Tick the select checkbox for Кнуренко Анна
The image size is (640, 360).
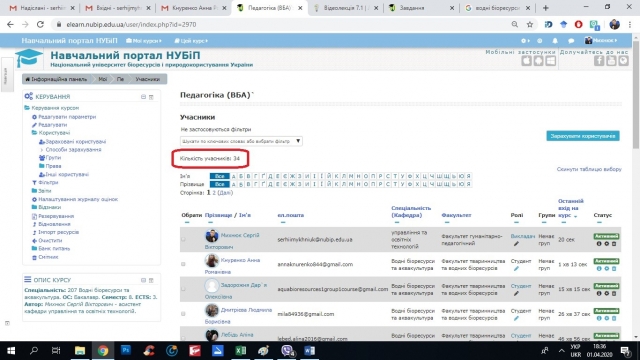tap(183, 264)
